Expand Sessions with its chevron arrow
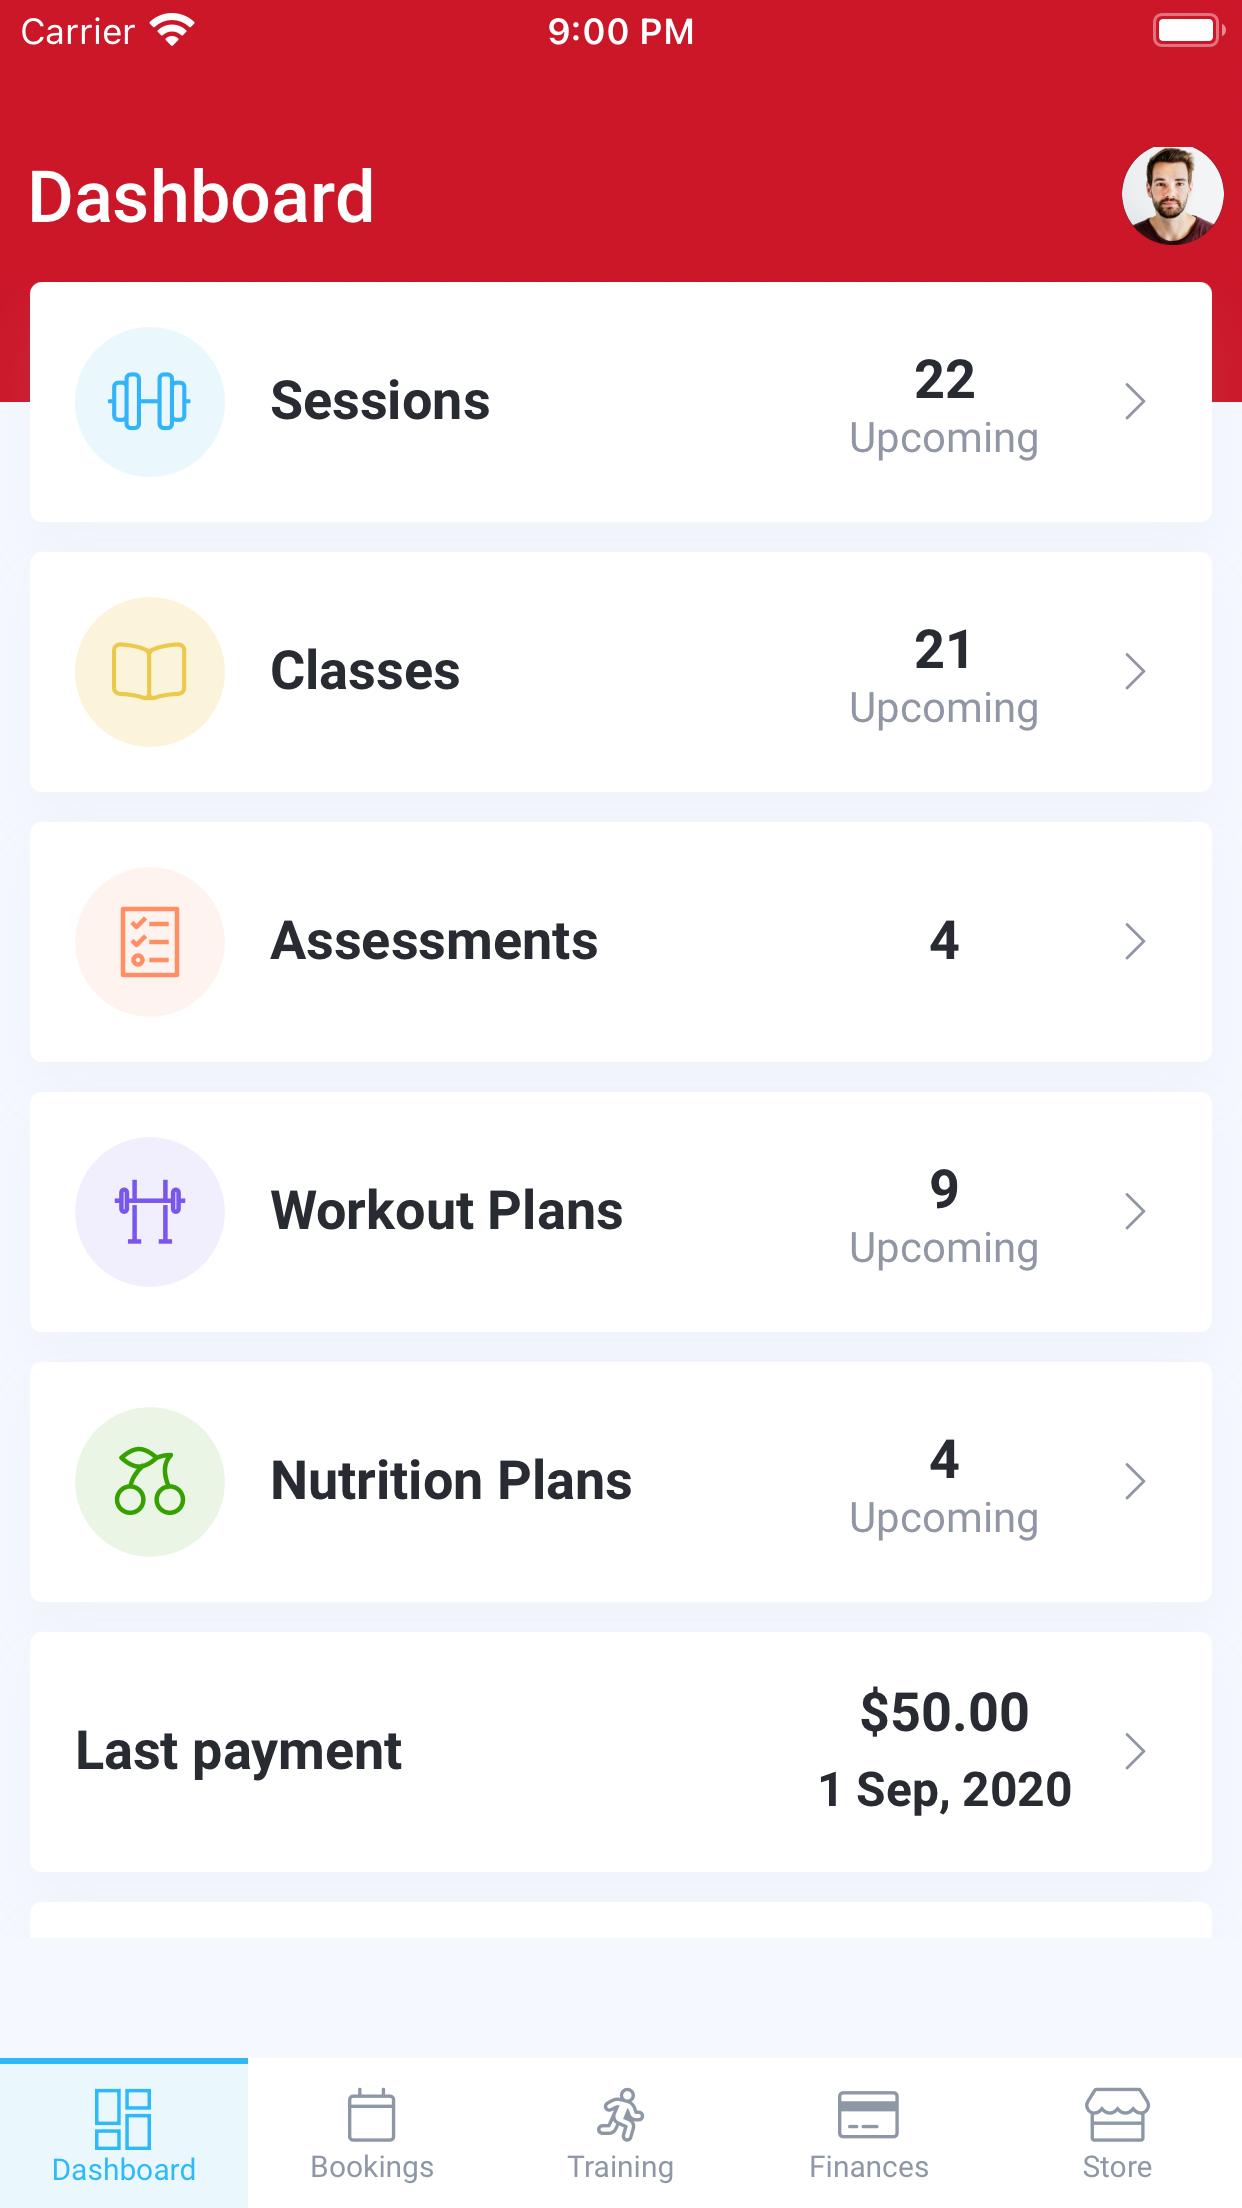1242x2208 pixels. click(1135, 402)
